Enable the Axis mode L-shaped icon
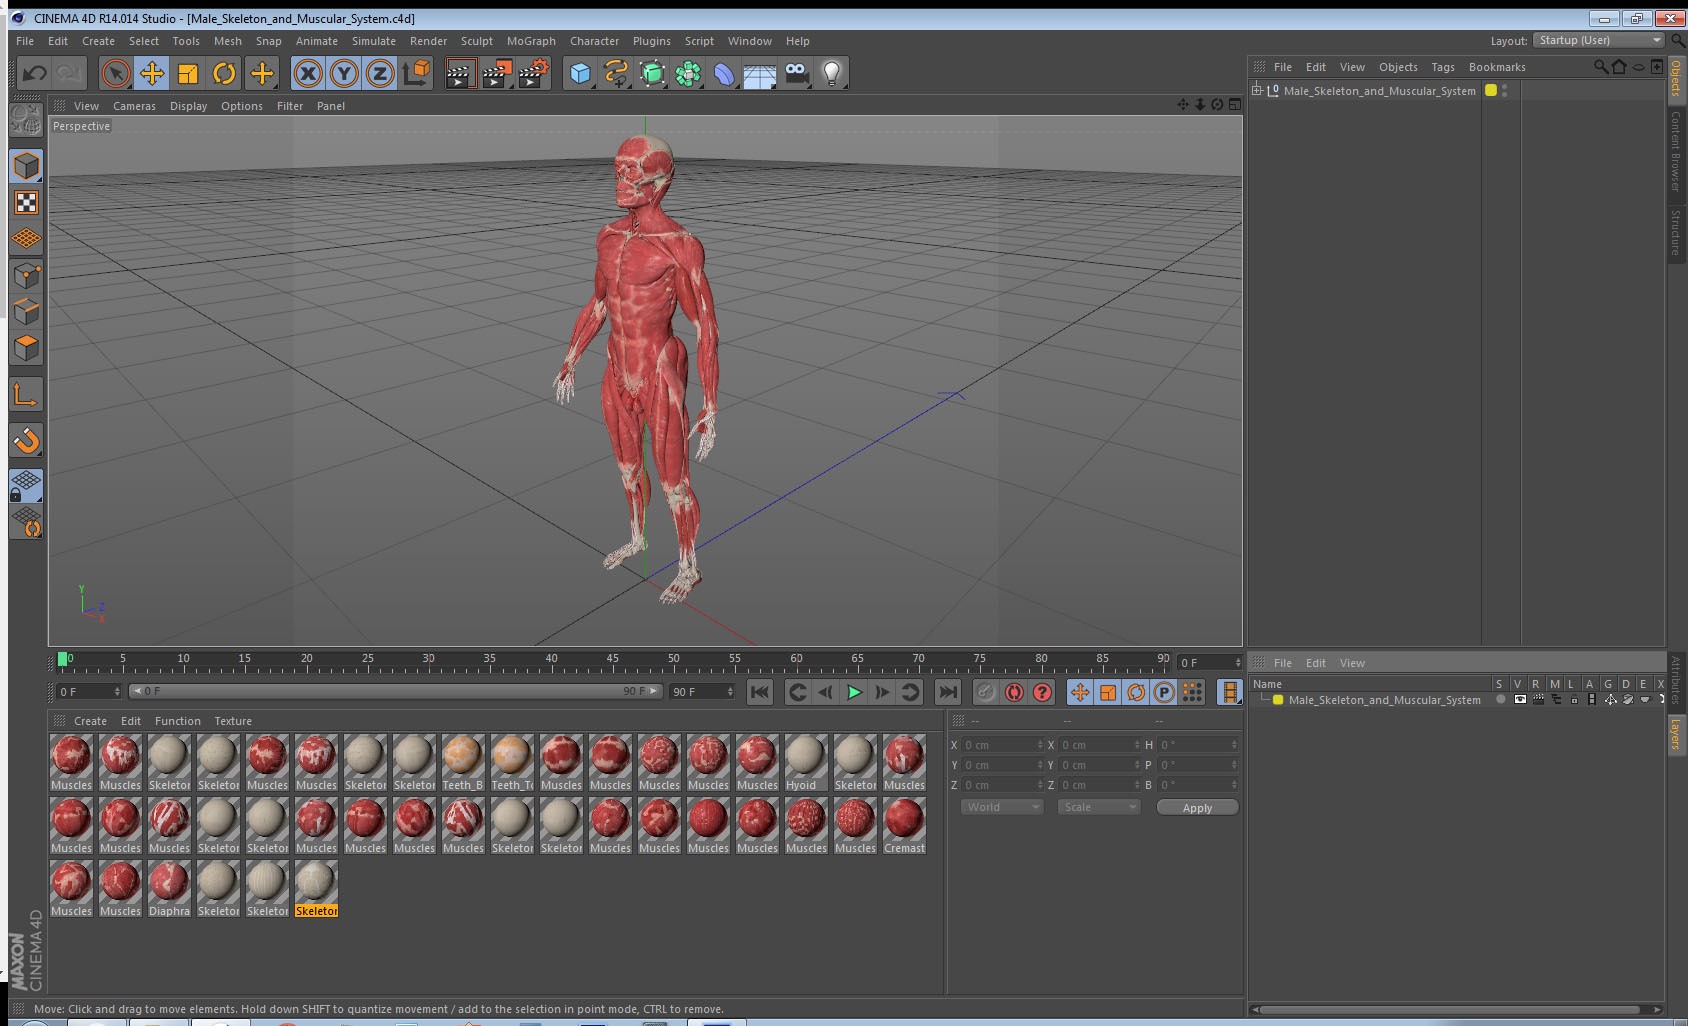The width and height of the screenshot is (1688, 1026). pyautogui.click(x=26, y=395)
